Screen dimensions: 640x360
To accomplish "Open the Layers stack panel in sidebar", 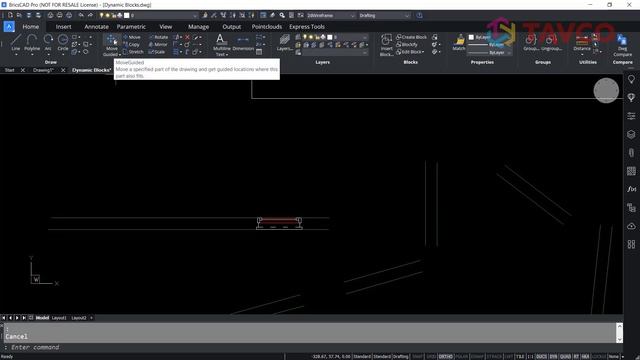I will (x=631, y=134).
